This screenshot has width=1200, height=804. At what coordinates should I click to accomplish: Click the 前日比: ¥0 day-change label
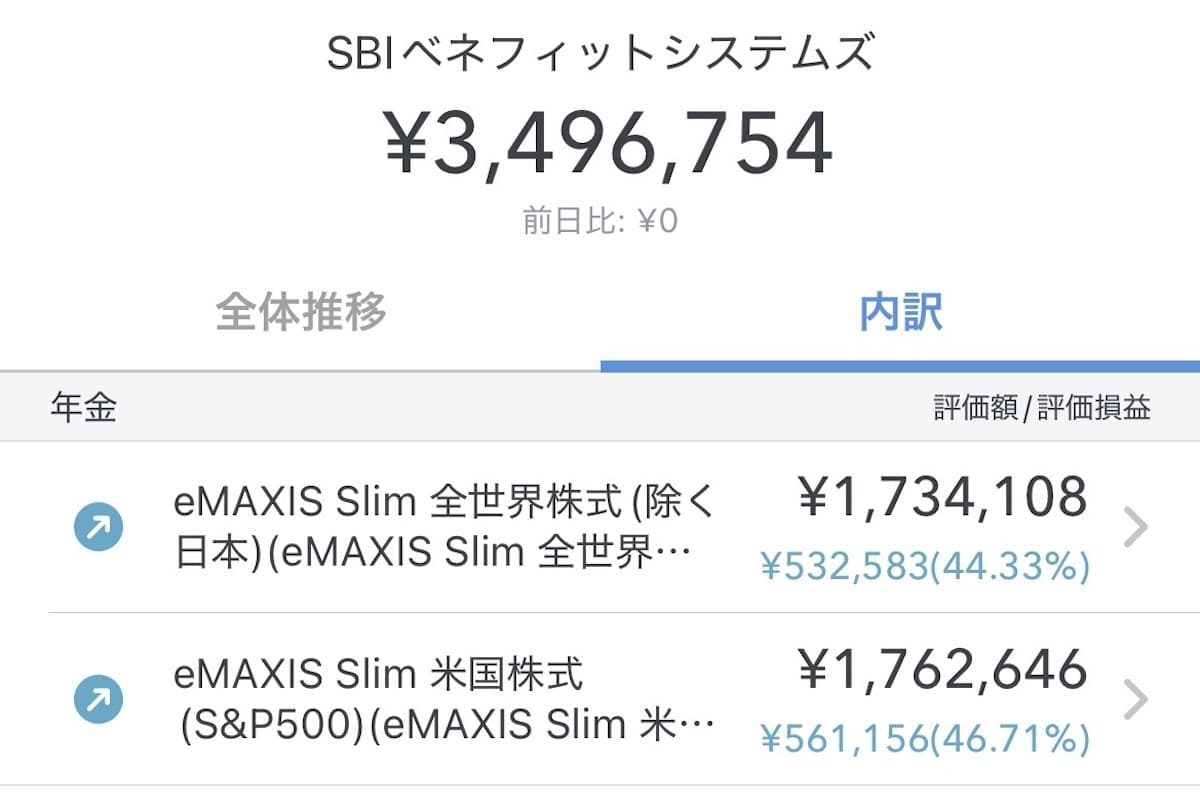(x=600, y=221)
